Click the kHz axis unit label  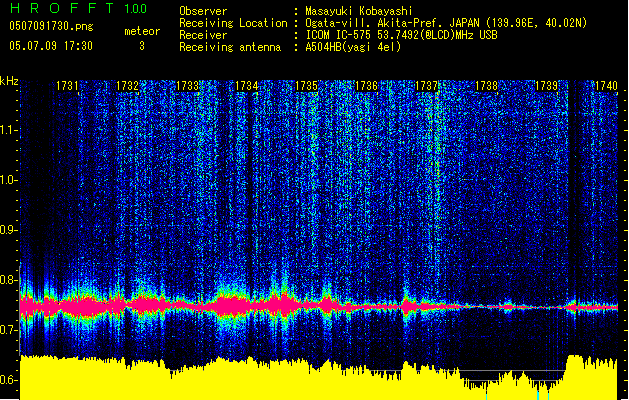coord(9,81)
